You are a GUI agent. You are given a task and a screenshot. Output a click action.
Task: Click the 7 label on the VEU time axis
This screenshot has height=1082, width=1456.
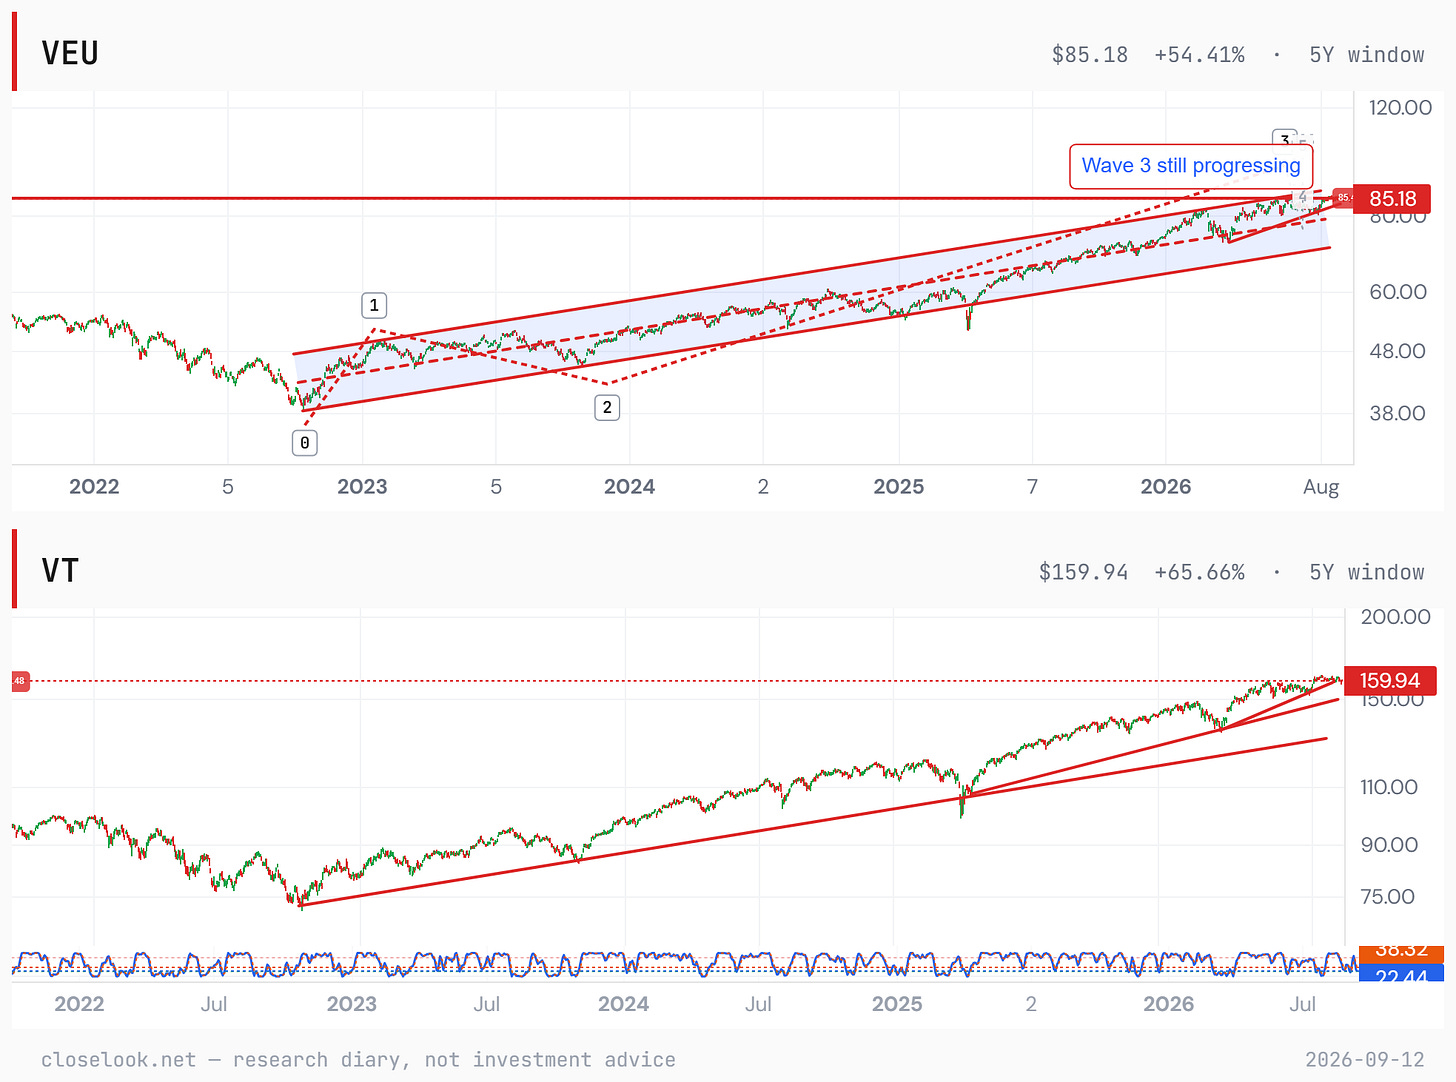coord(1032,487)
